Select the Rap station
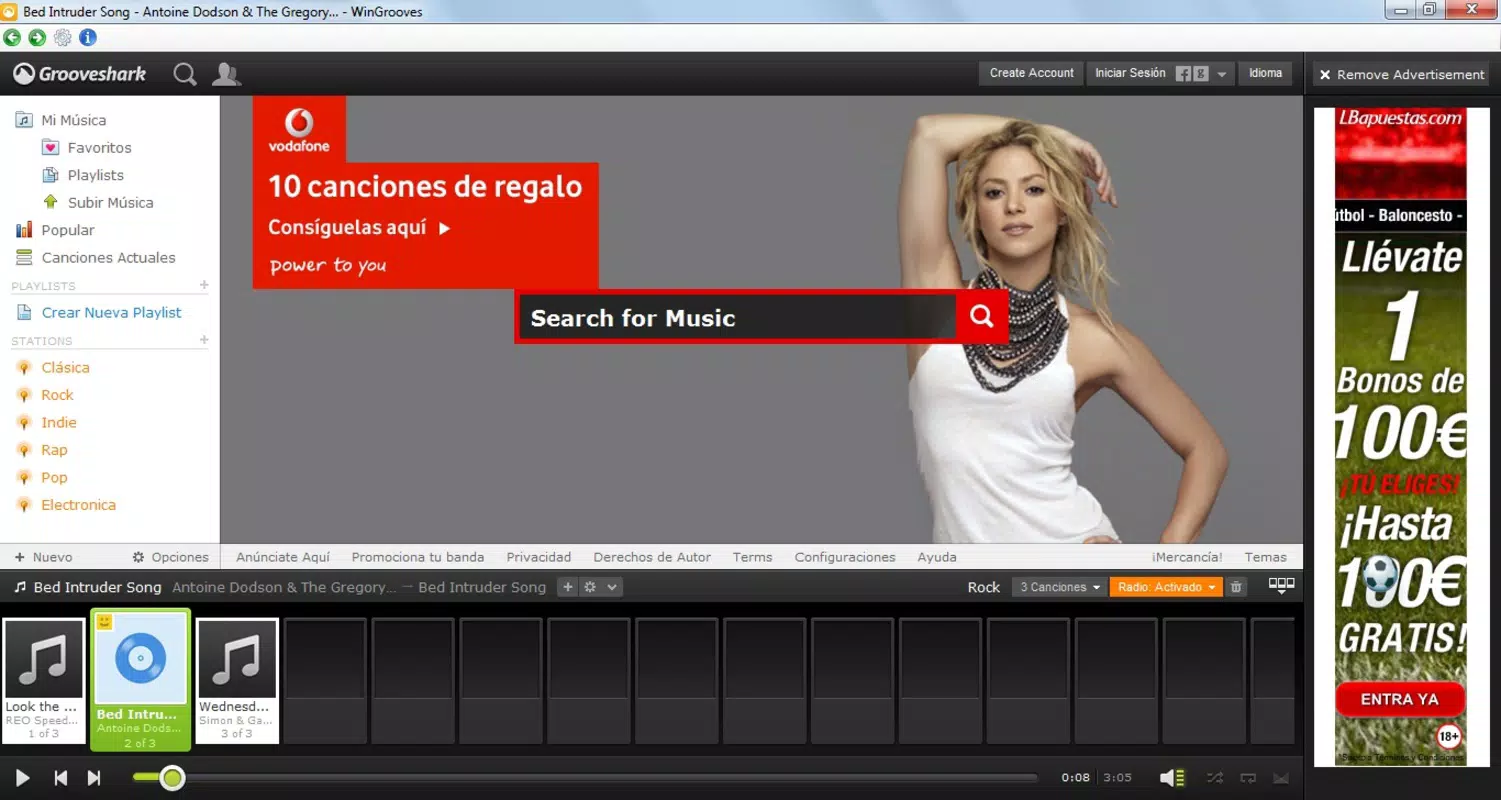 54,450
